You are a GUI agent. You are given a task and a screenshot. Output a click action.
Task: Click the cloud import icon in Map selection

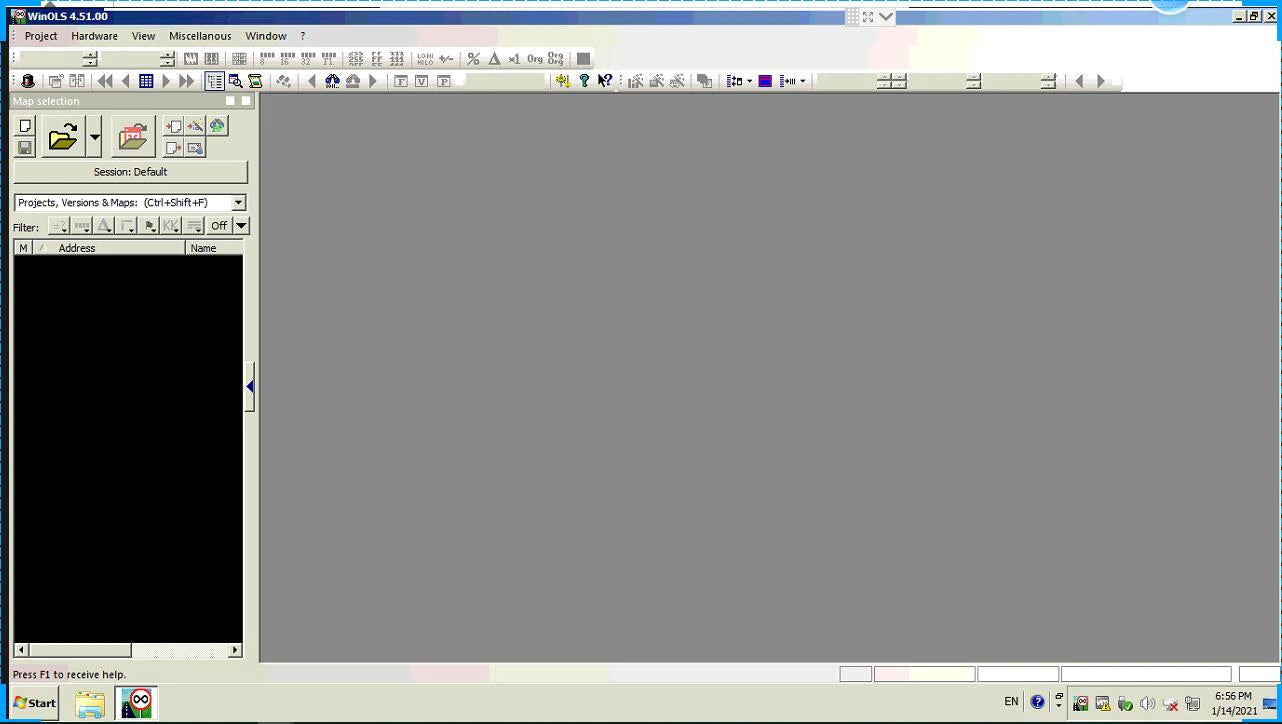click(x=217, y=126)
